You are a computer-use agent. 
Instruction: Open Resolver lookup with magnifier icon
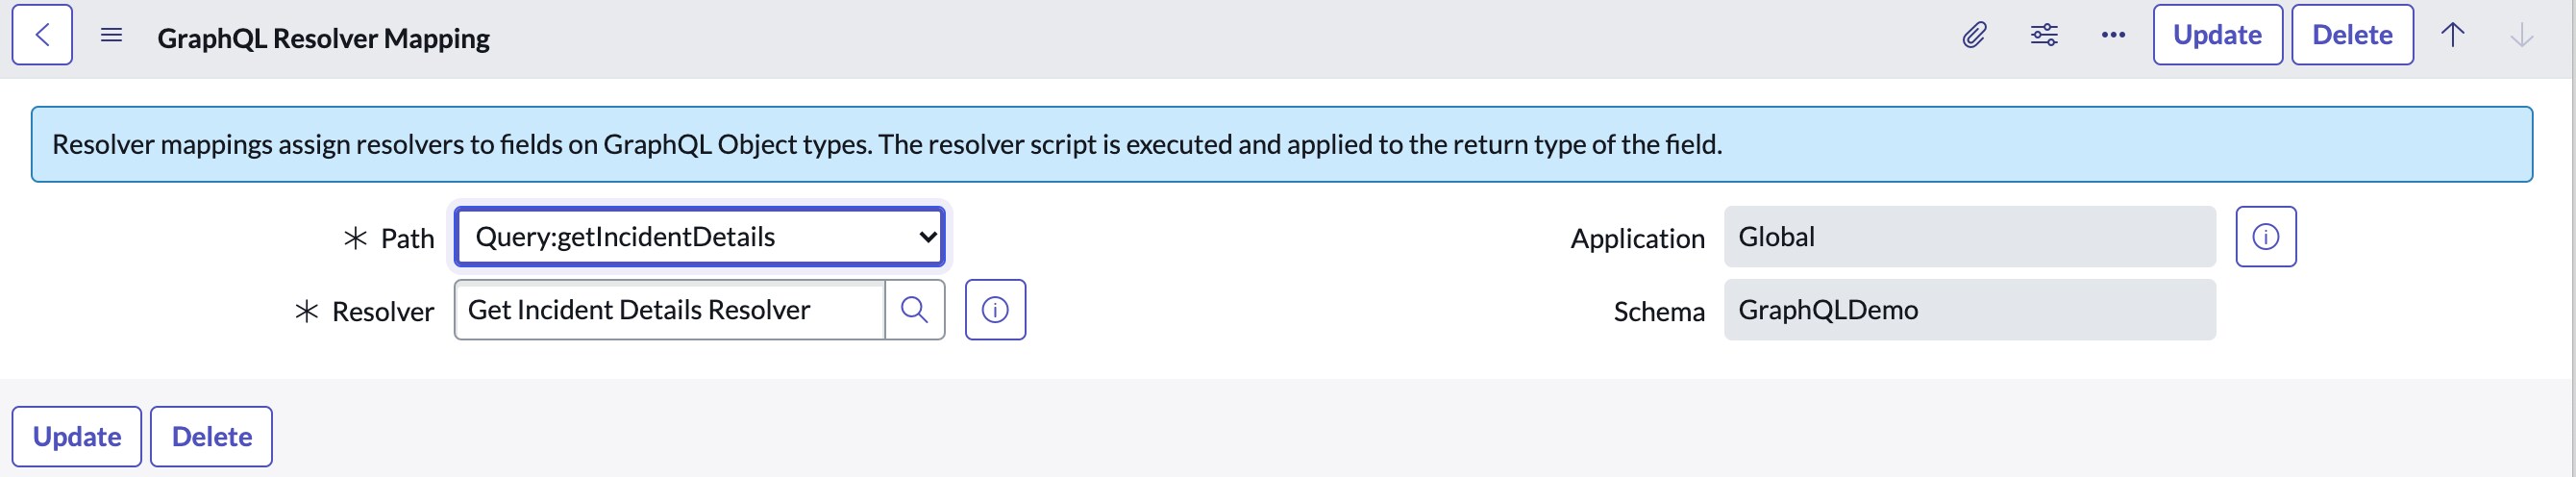pos(914,310)
